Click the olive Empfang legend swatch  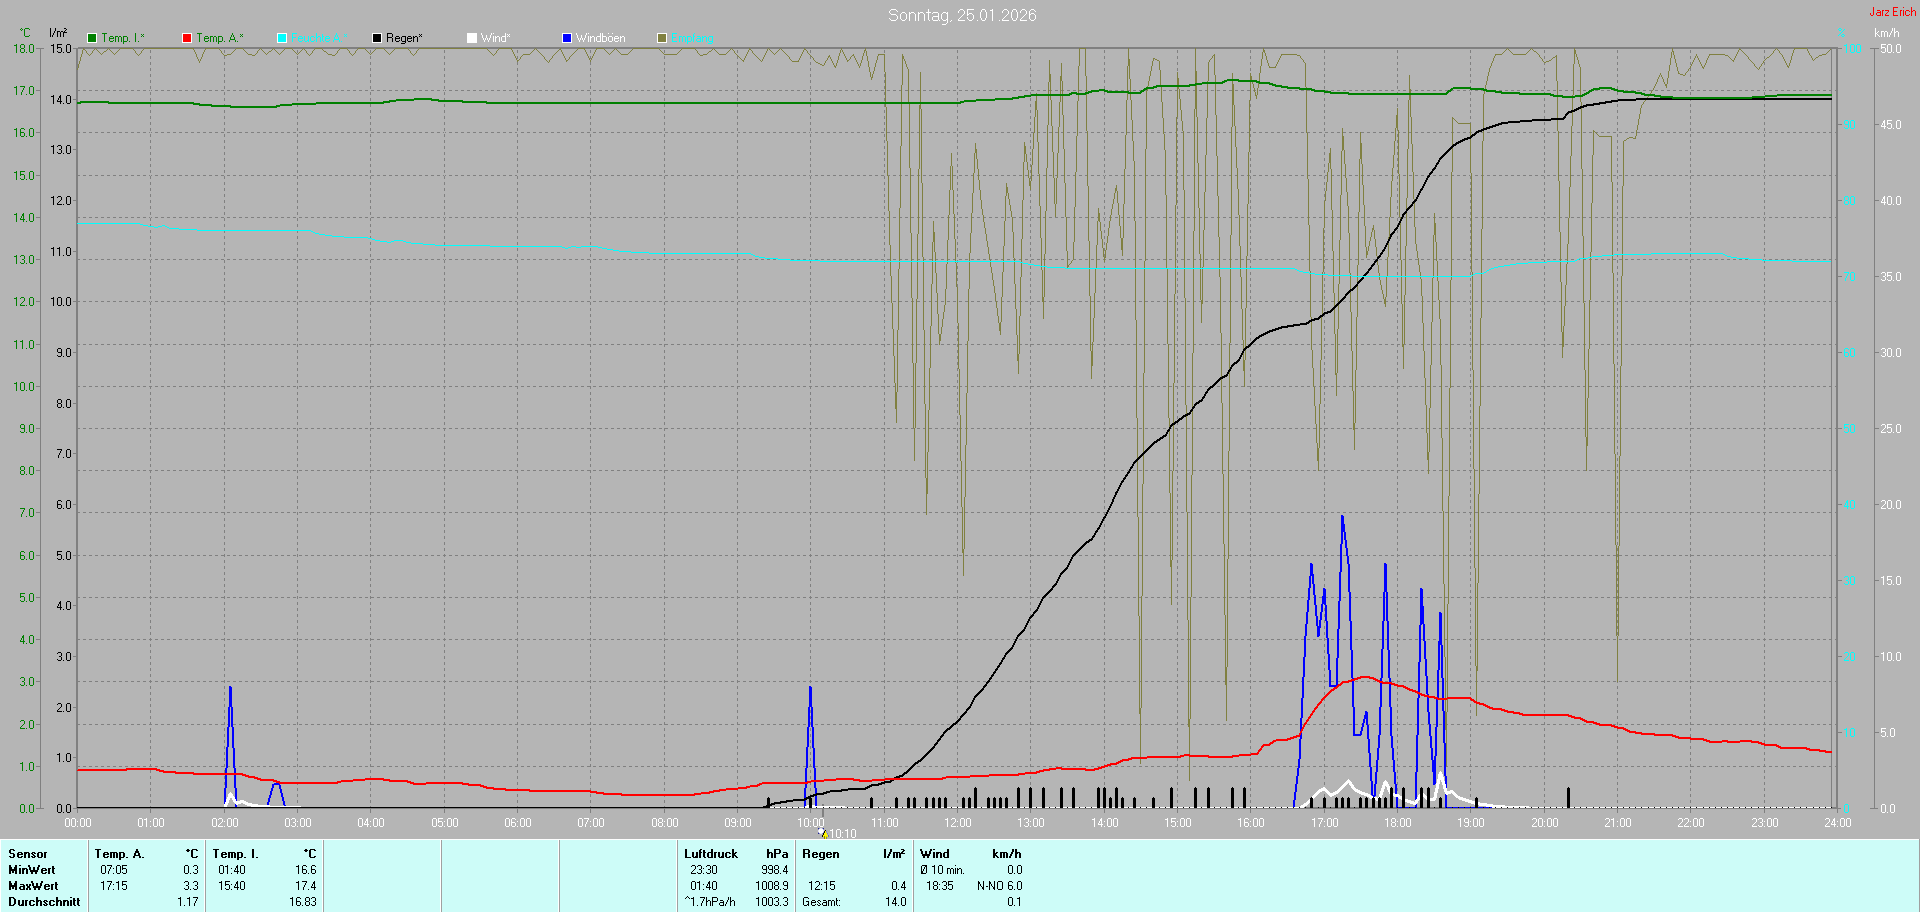point(662,38)
